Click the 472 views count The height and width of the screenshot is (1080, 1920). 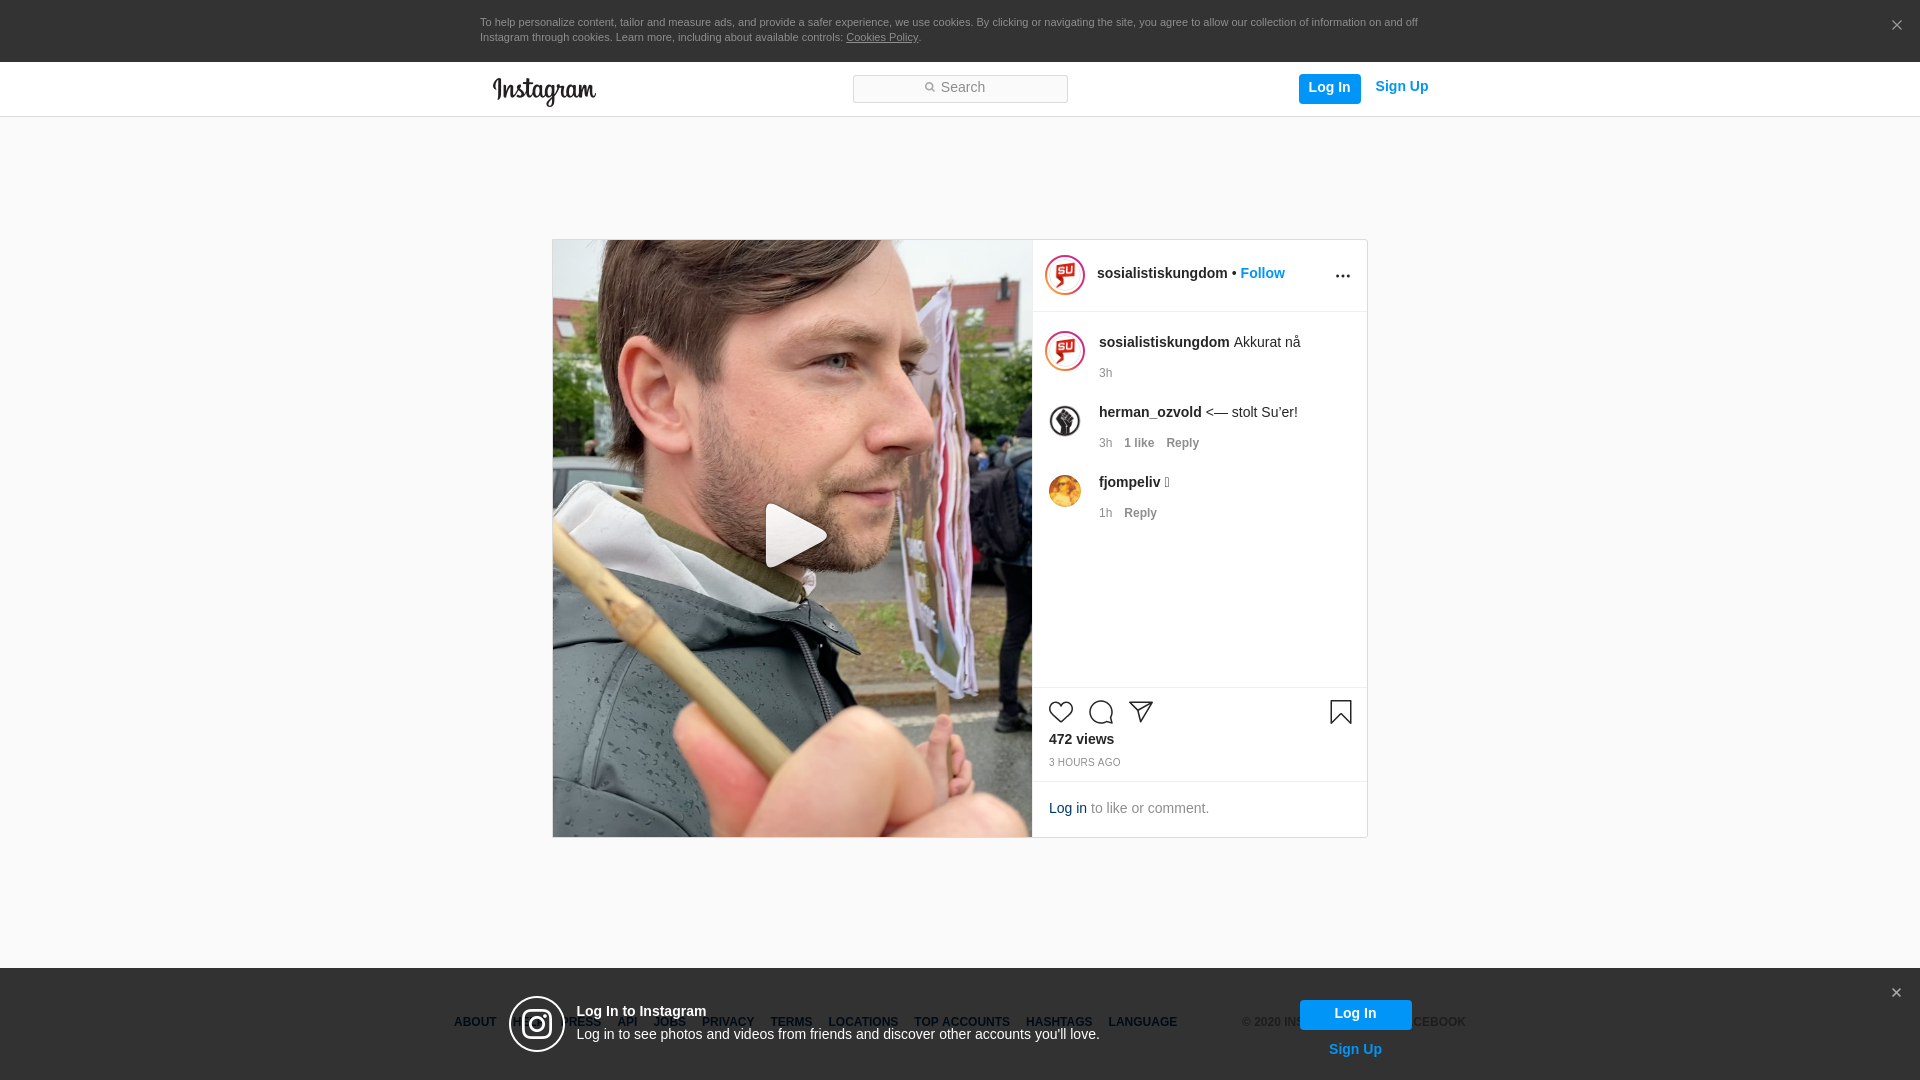pos(1081,739)
